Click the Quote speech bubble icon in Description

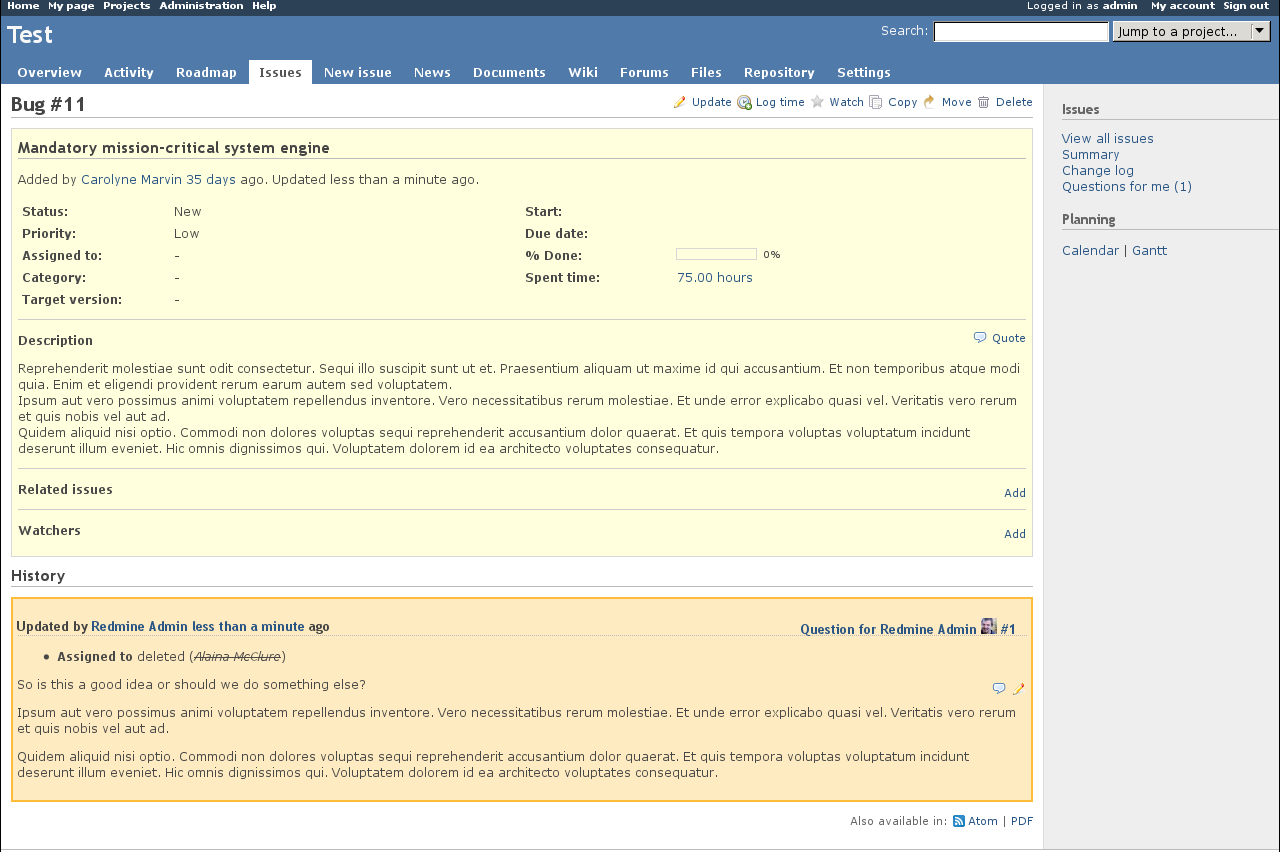[980, 338]
